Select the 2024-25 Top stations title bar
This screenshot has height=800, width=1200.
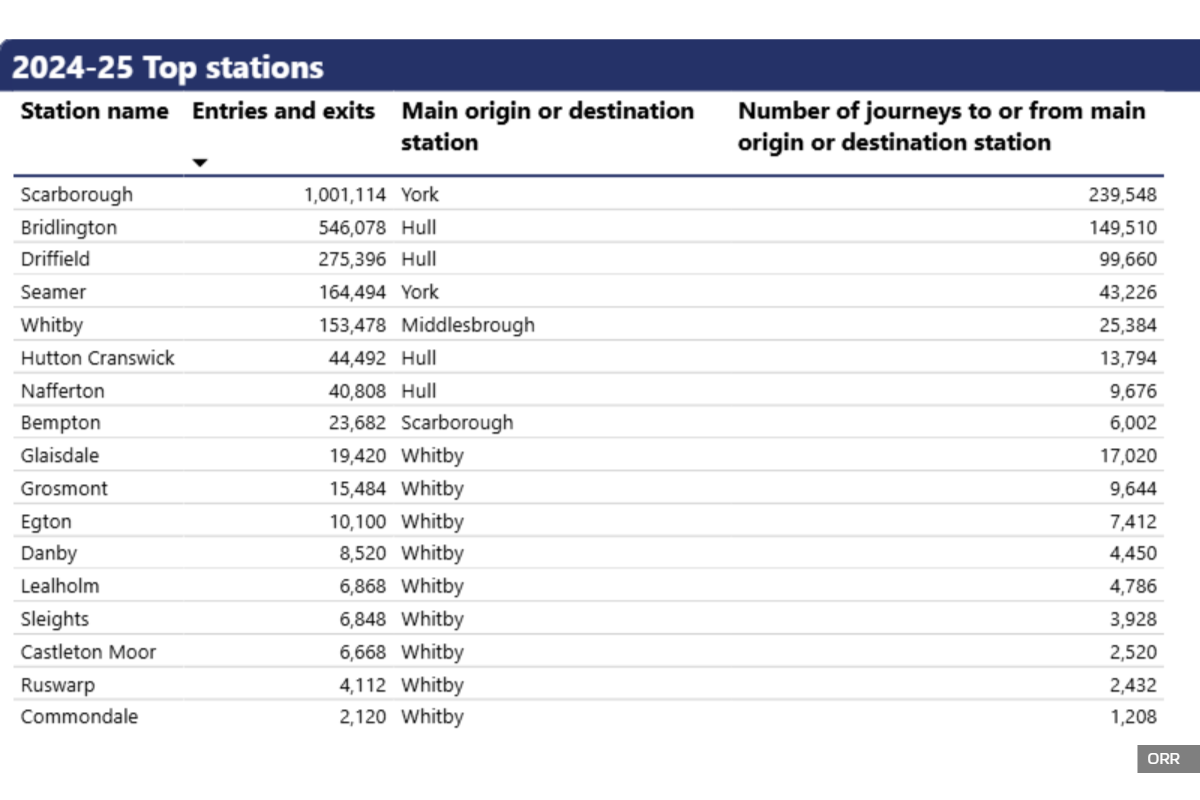(x=168, y=68)
